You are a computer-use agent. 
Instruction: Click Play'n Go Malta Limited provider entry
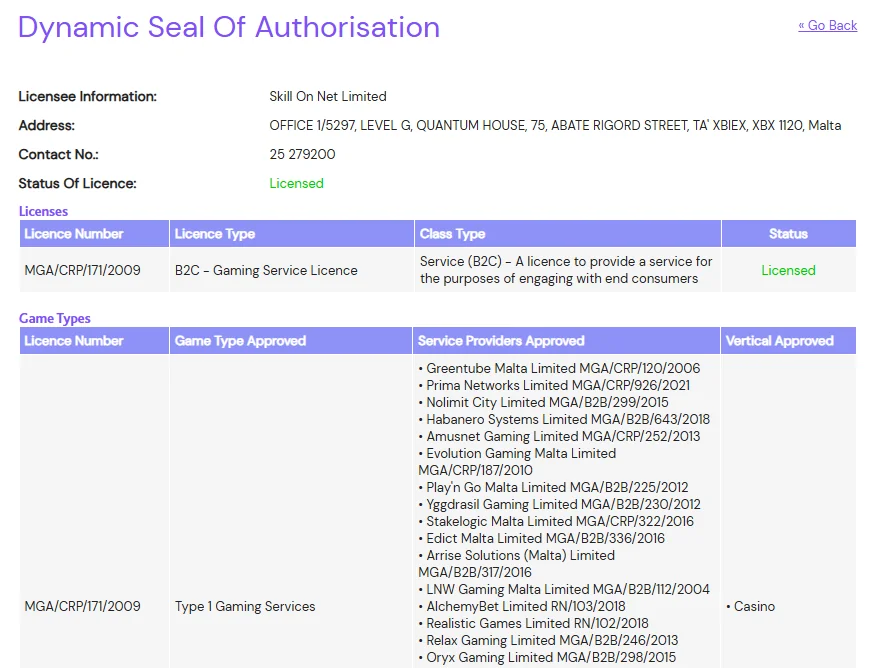553,487
